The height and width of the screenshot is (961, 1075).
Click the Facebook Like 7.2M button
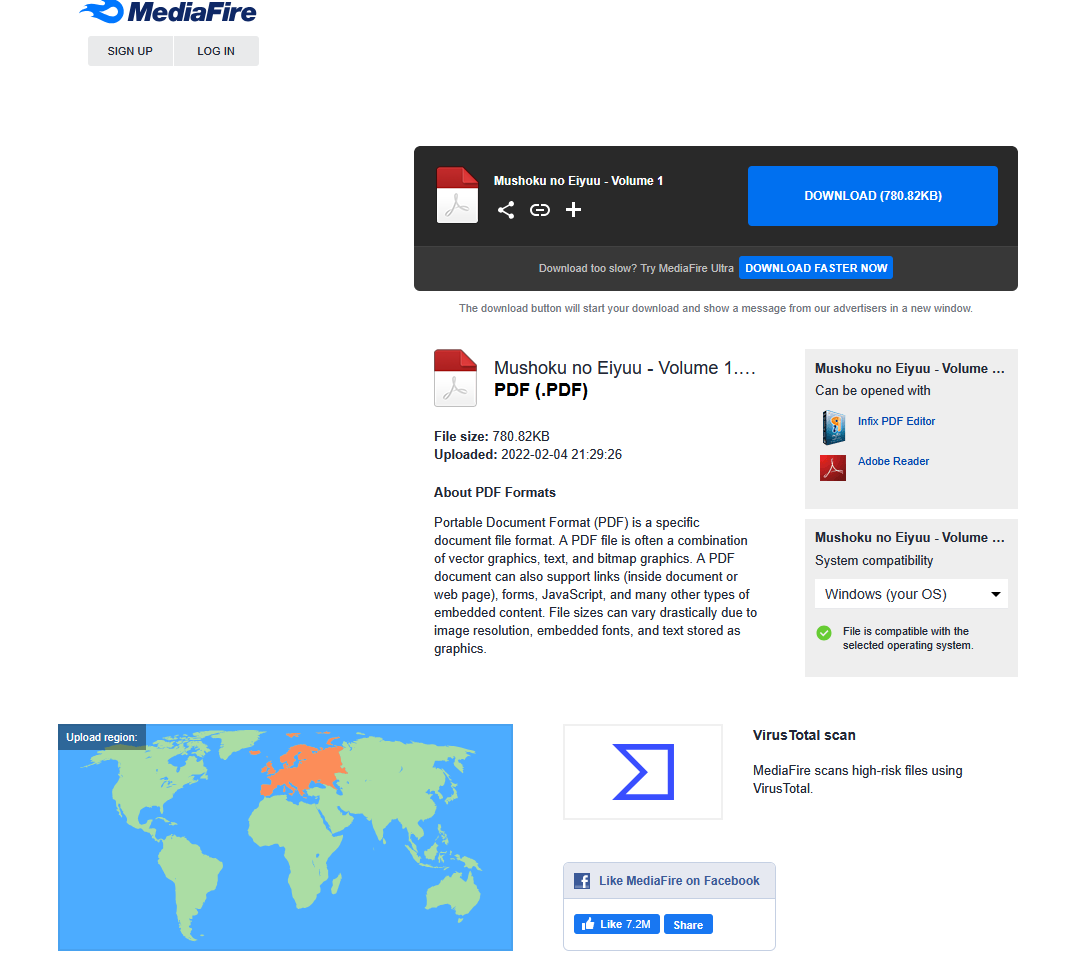point(617,924)
